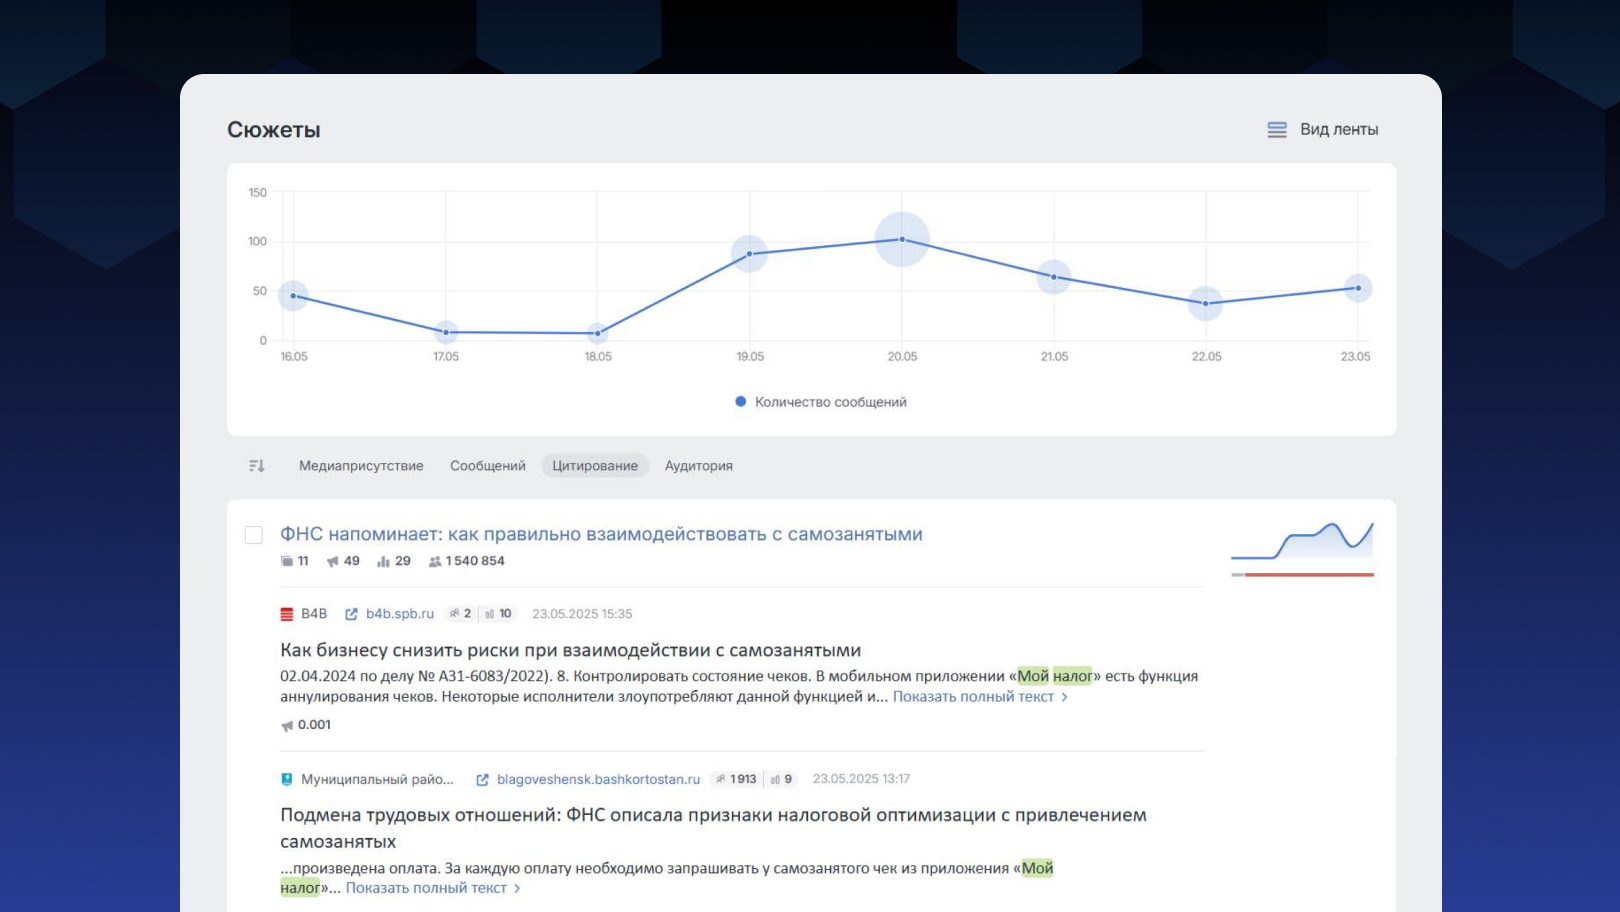The width and height of the screenshot is (1620, 912).
Task: Click the municipal district source logo
Action: [x=287, y=780]
